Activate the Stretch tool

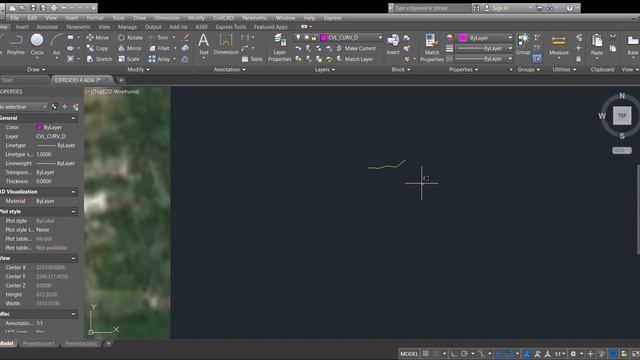[99, 59]
